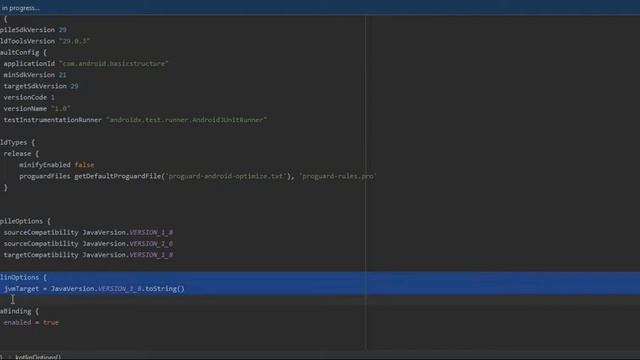Click the "1.0" versionName string value
This screenshot has width=640, height=360.
[x=61, y=109]
